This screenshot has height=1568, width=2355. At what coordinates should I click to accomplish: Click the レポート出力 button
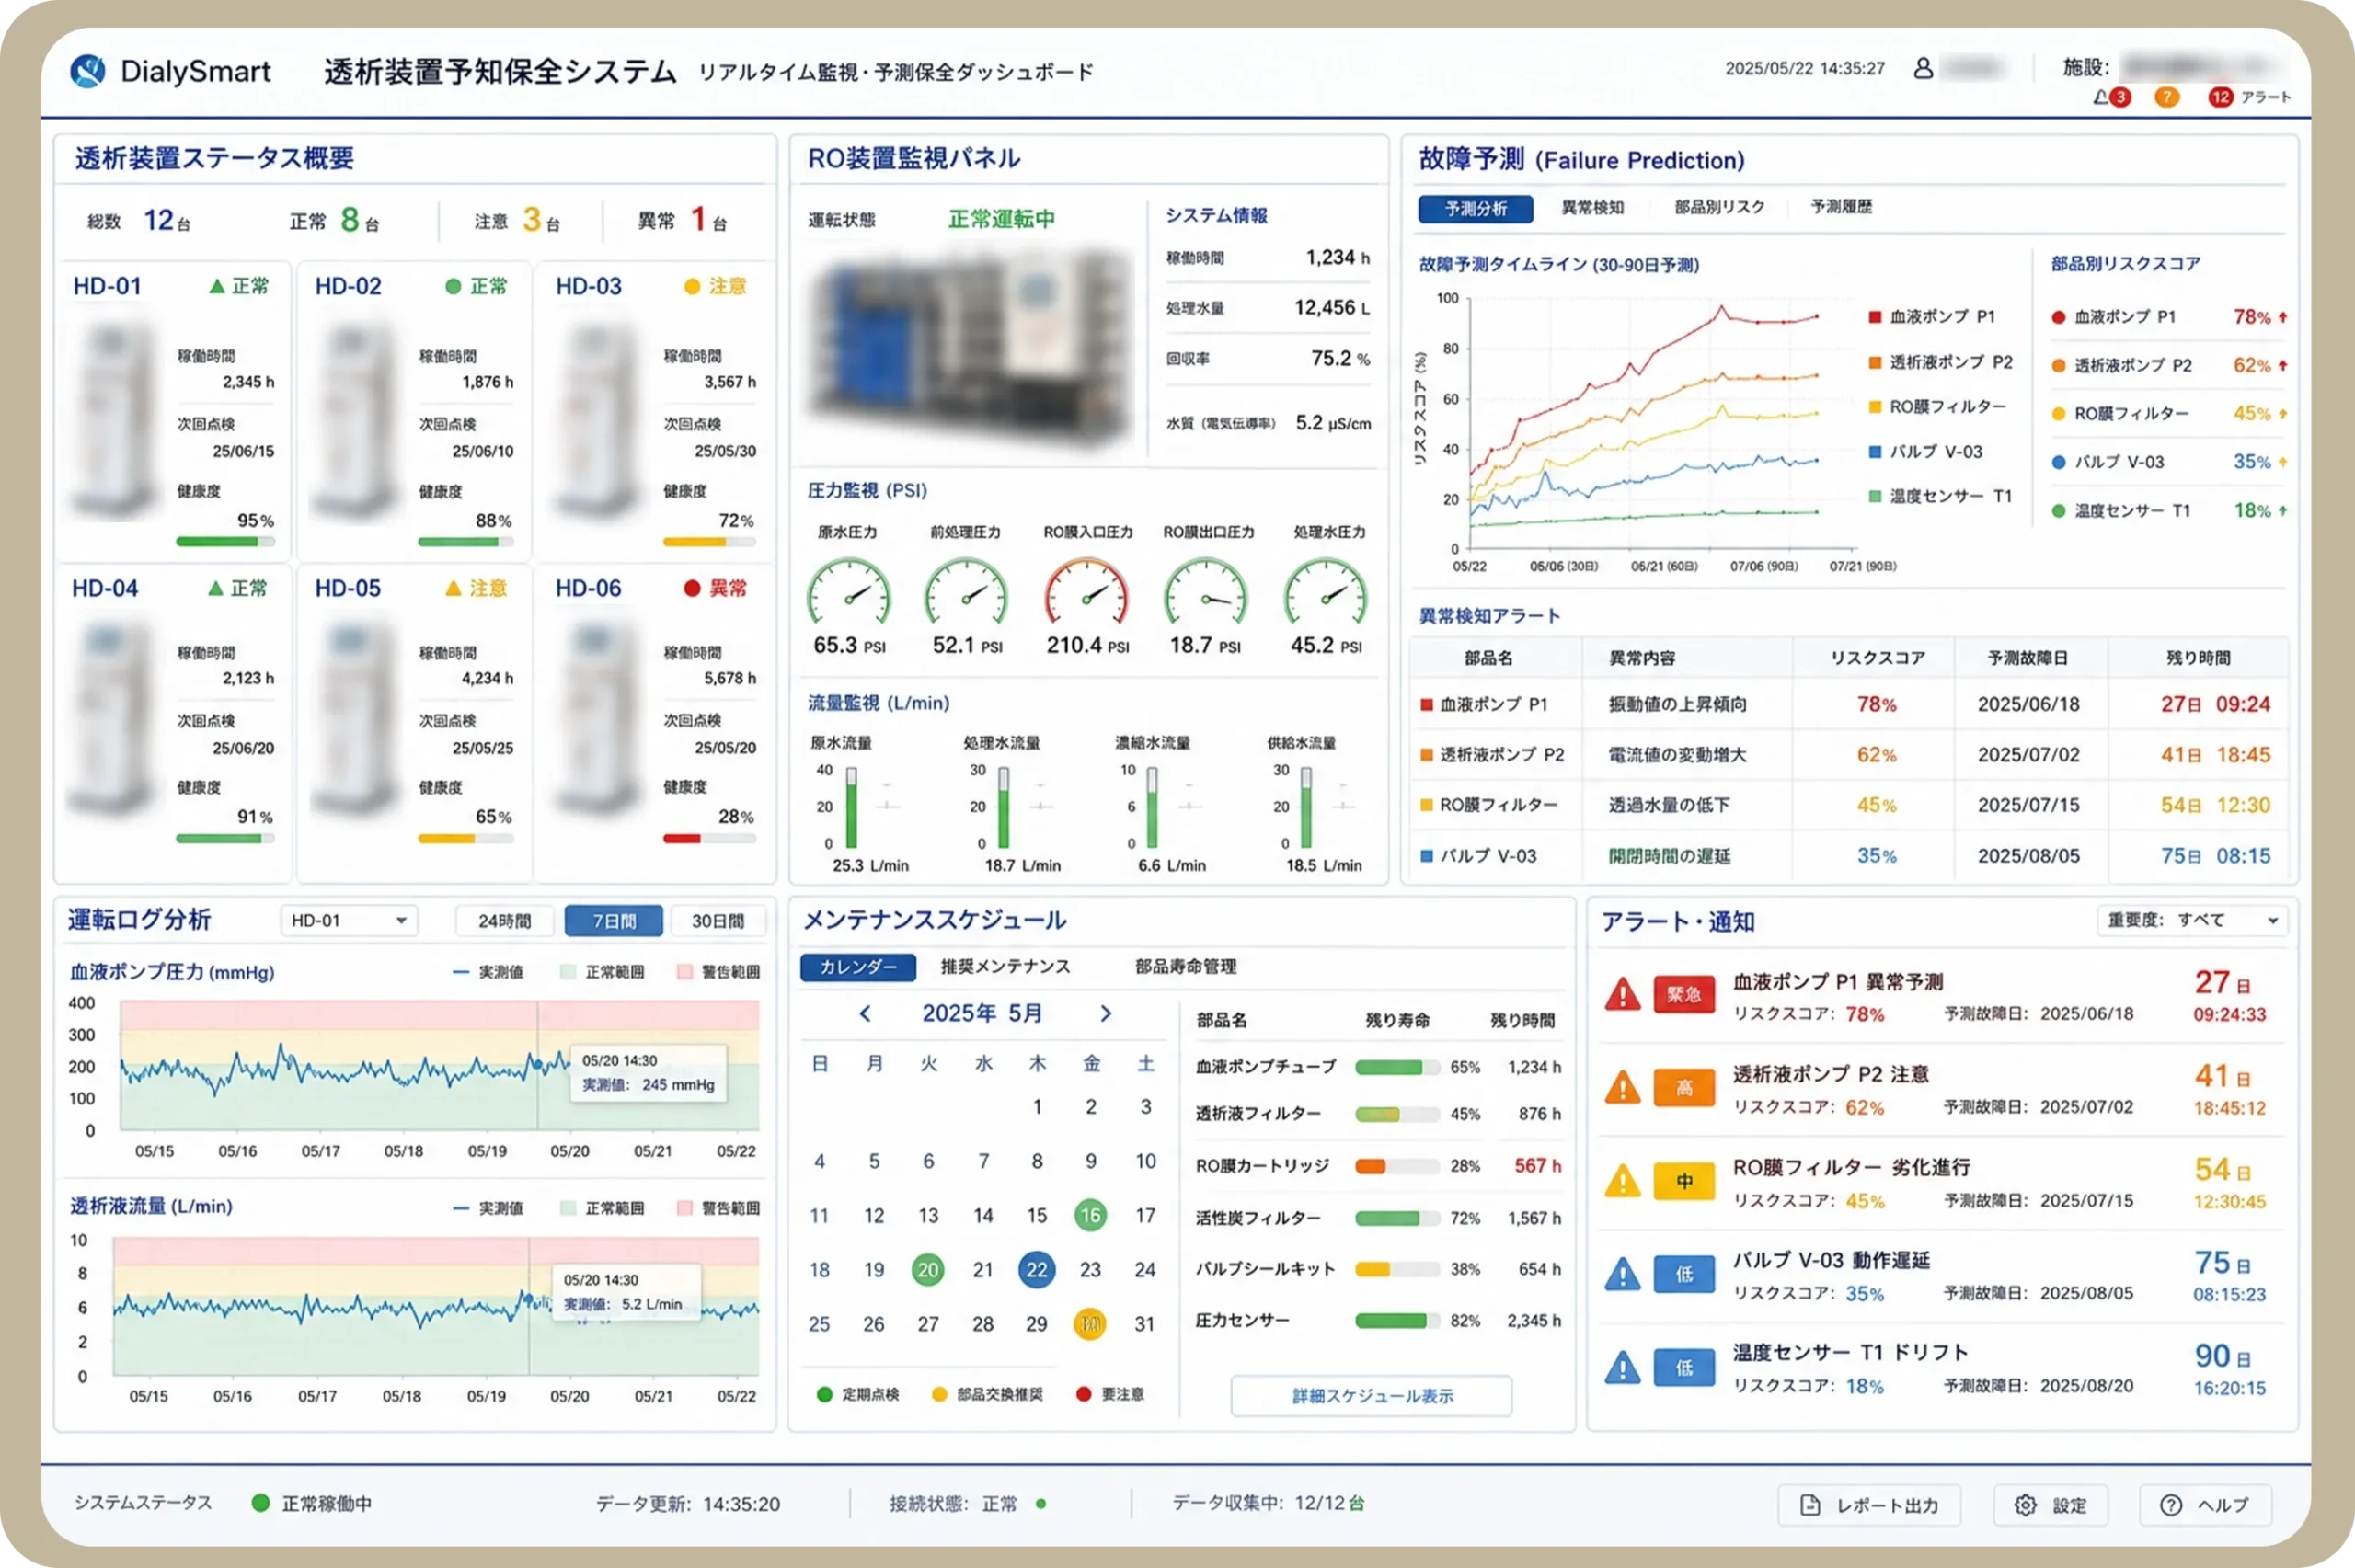pos(1868,1505)
